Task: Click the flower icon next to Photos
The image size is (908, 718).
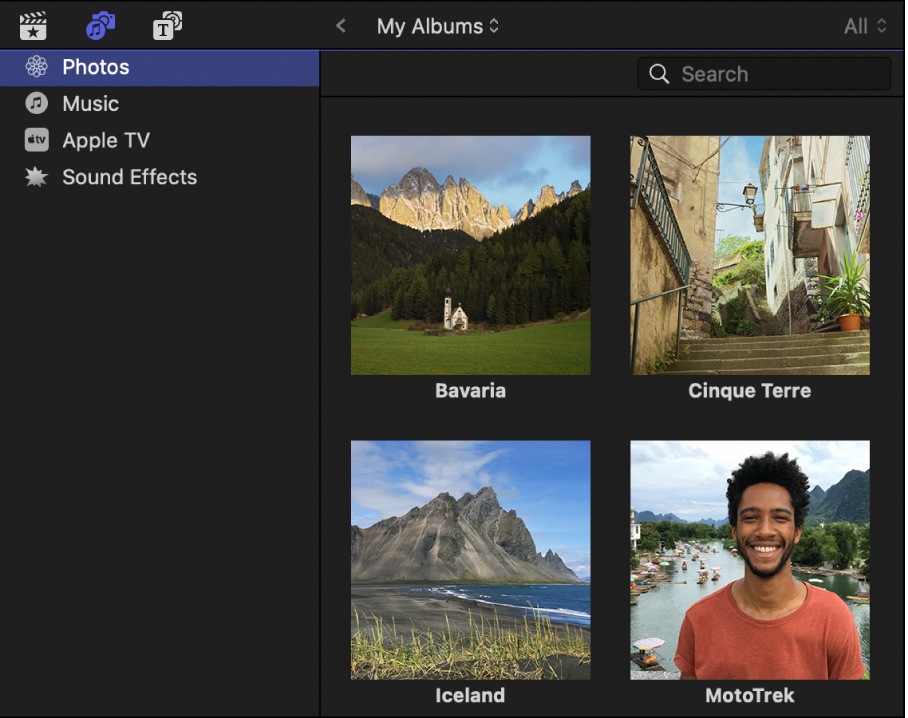Action: pos(36,66)
